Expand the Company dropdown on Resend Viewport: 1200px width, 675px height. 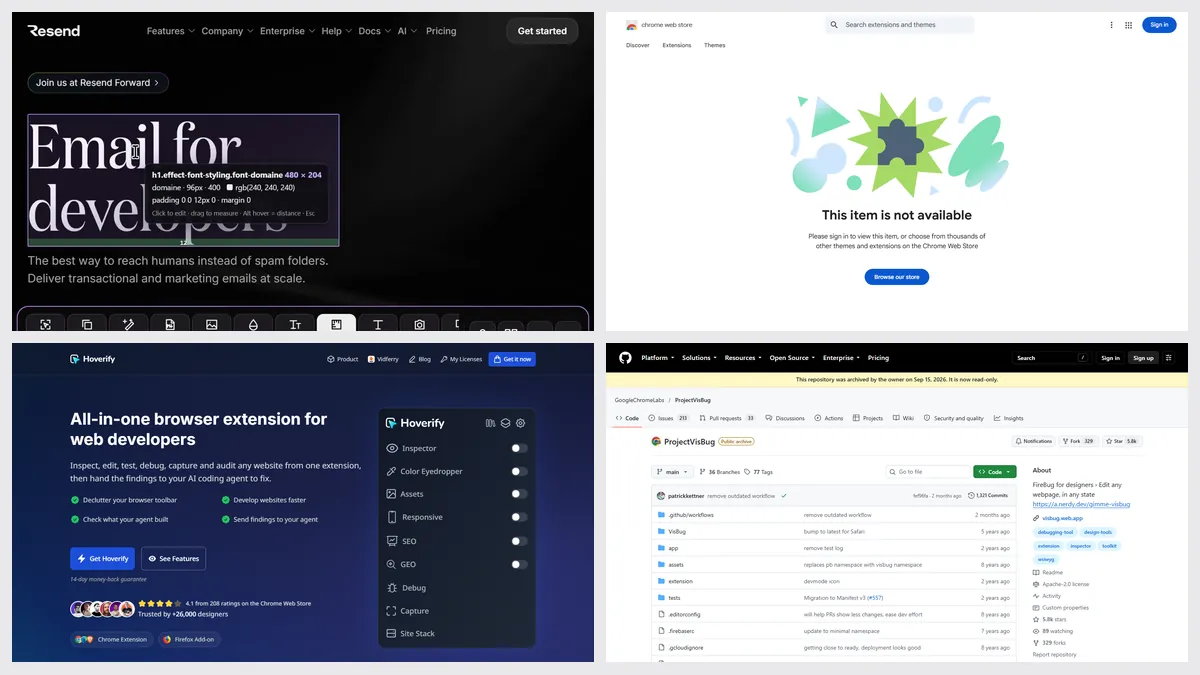coord(227,31)
